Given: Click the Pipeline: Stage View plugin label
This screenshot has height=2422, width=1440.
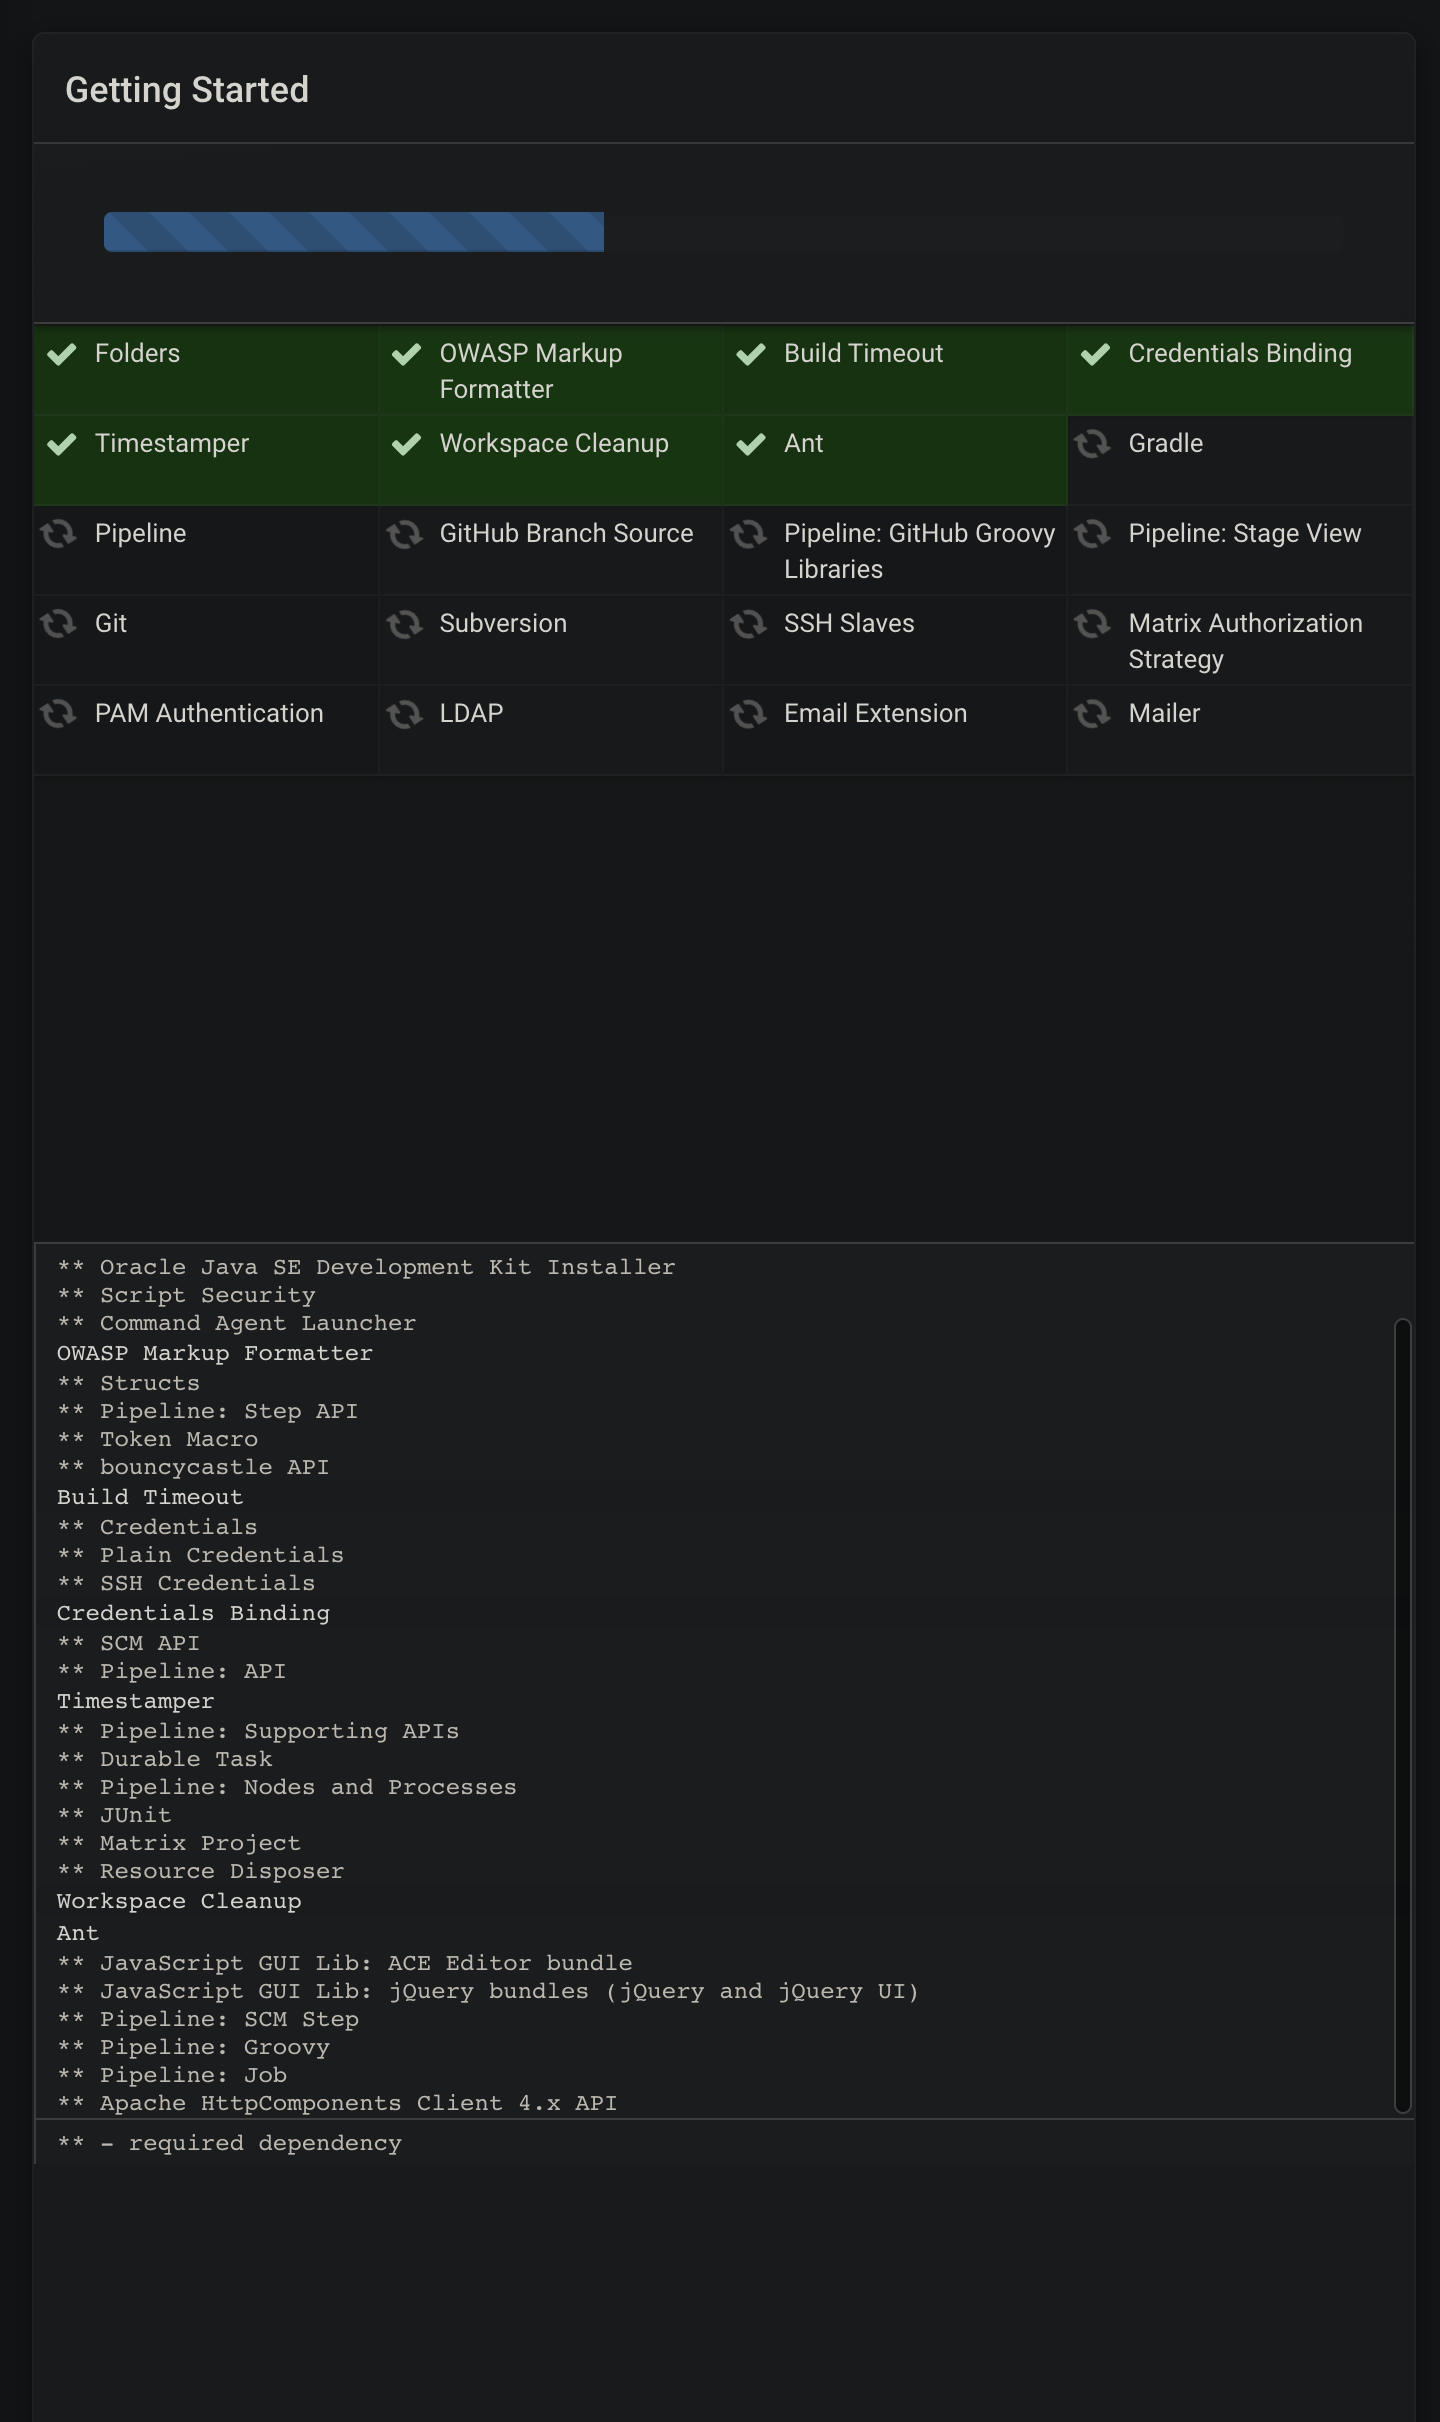Looking at the screenshot, I should pyautogui.click(x=1245, y=533).
